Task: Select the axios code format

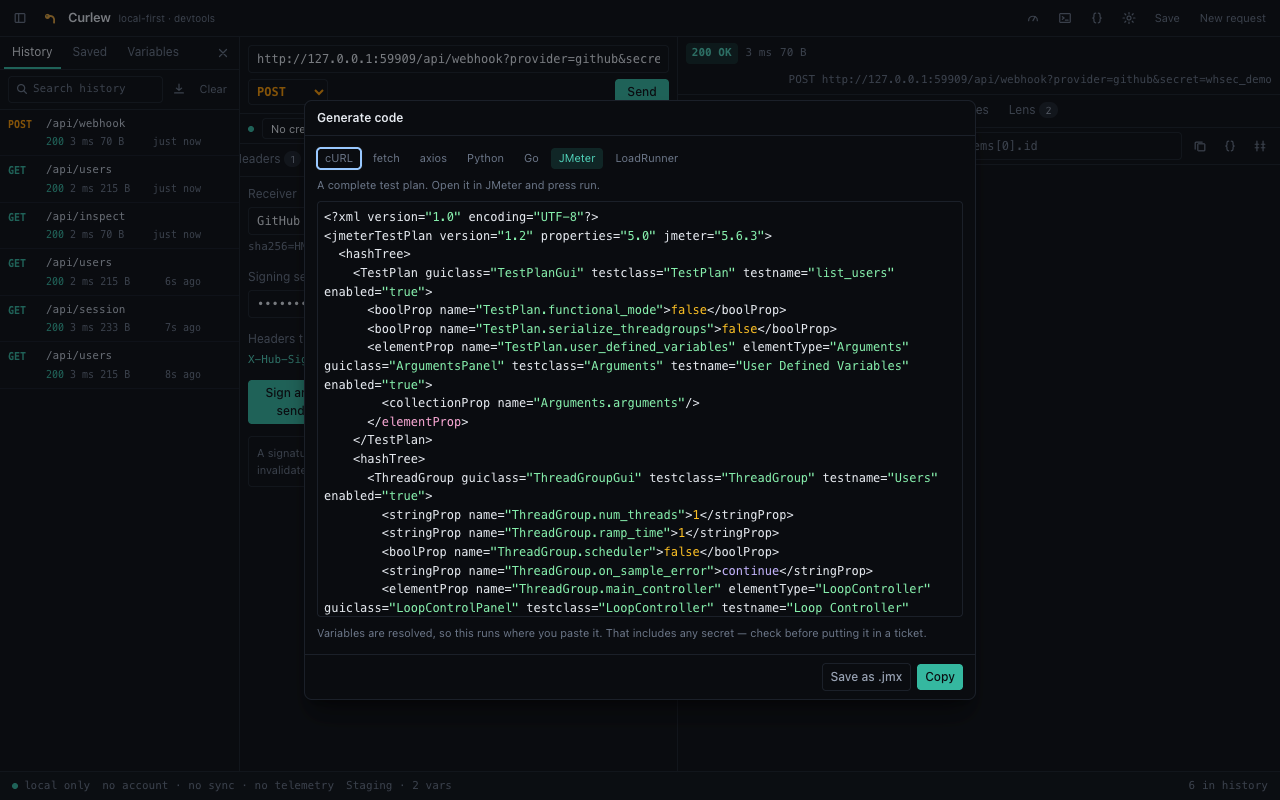Action: pyautogui.click(x=433, y=158)
